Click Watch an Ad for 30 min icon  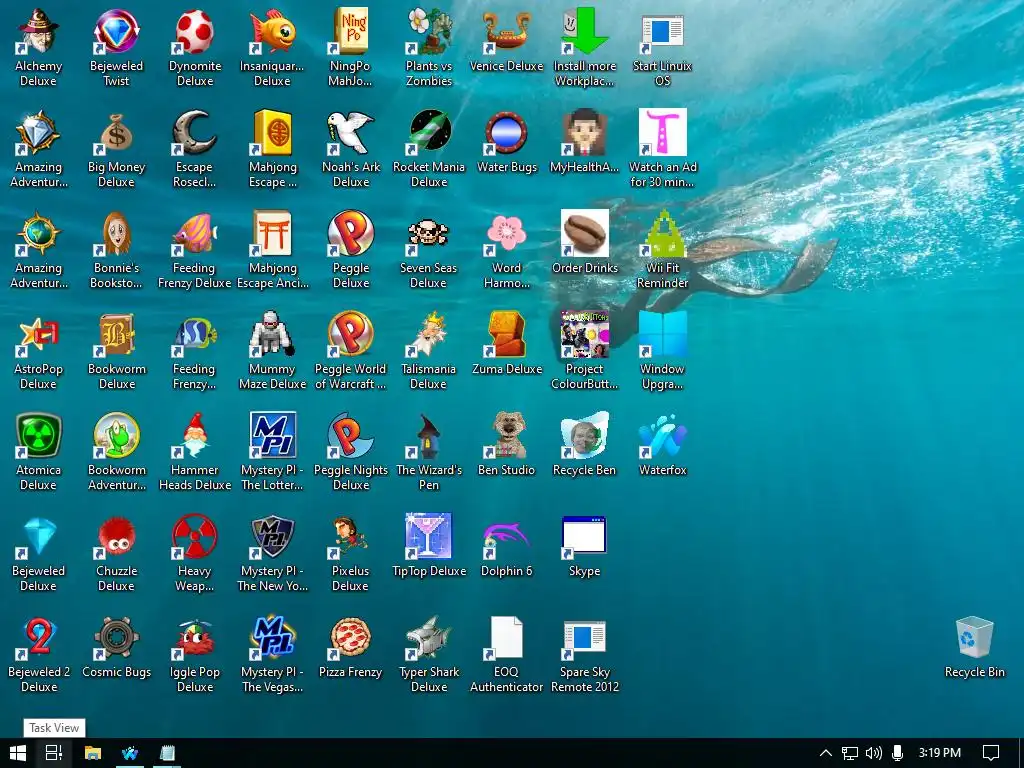click(x=662, y=133)
